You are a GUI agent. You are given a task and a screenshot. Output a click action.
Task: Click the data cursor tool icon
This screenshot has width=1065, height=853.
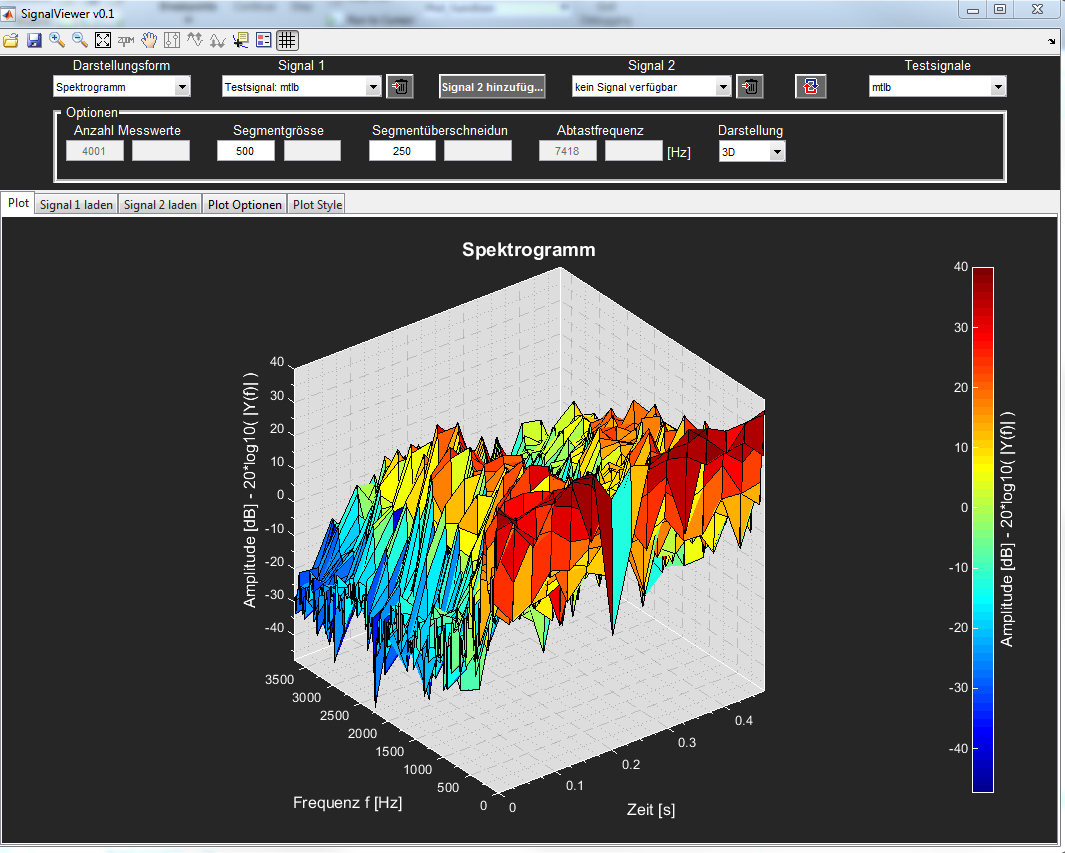241,40
